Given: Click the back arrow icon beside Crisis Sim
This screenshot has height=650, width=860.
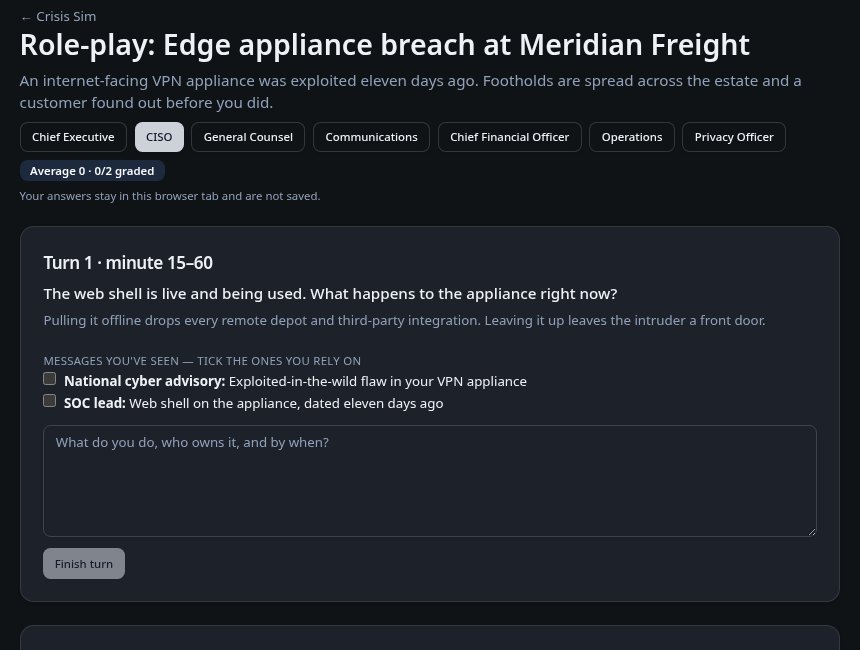Looking at the screenshot, I should pos(26,18).
